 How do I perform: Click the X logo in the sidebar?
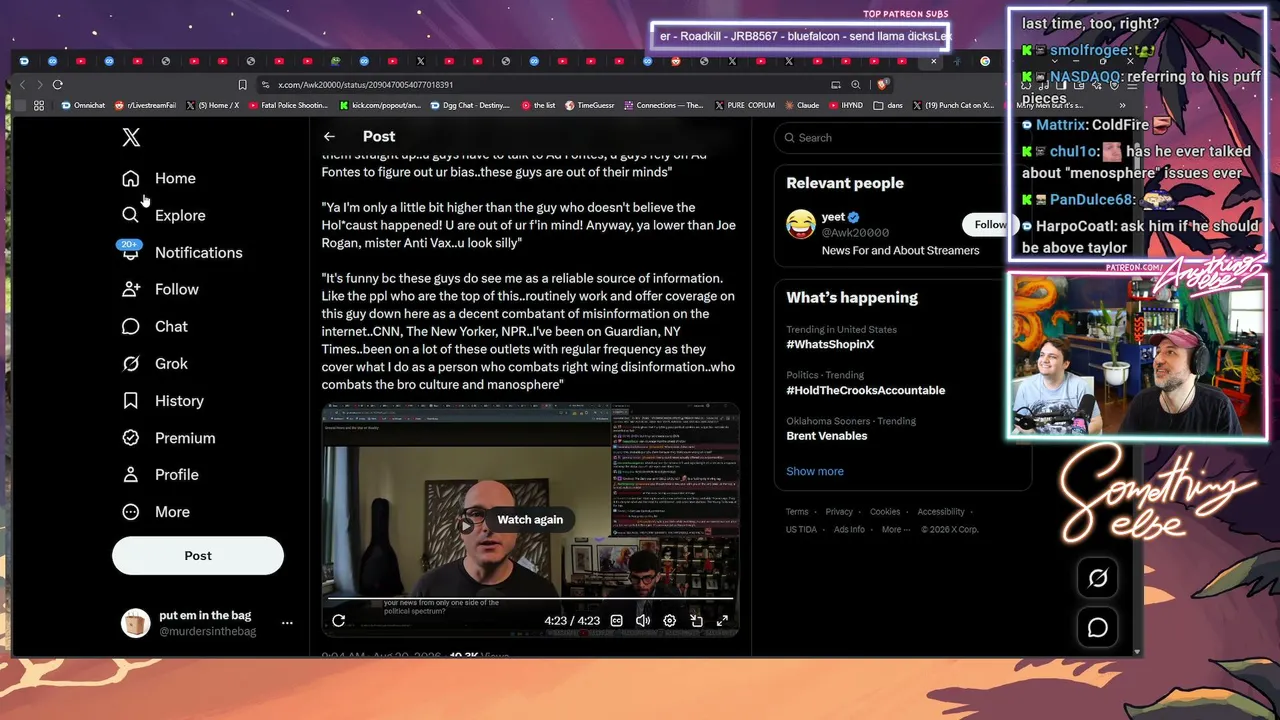(131, 137)
